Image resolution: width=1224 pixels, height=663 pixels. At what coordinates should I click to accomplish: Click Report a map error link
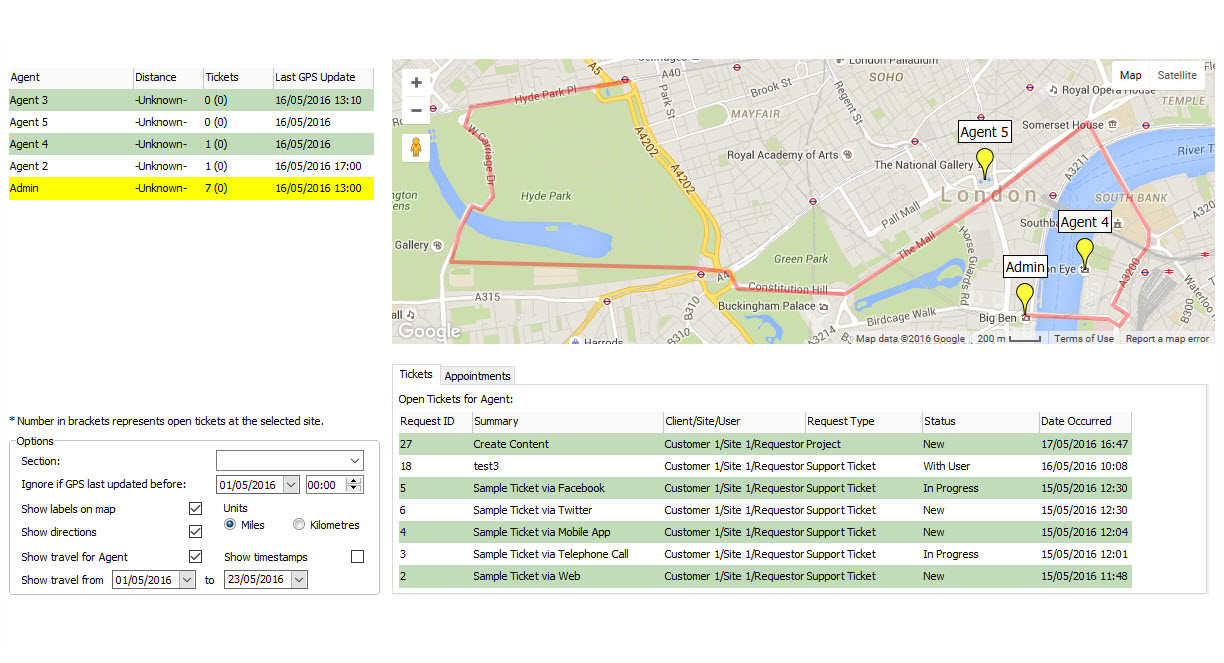point(1167,339)
